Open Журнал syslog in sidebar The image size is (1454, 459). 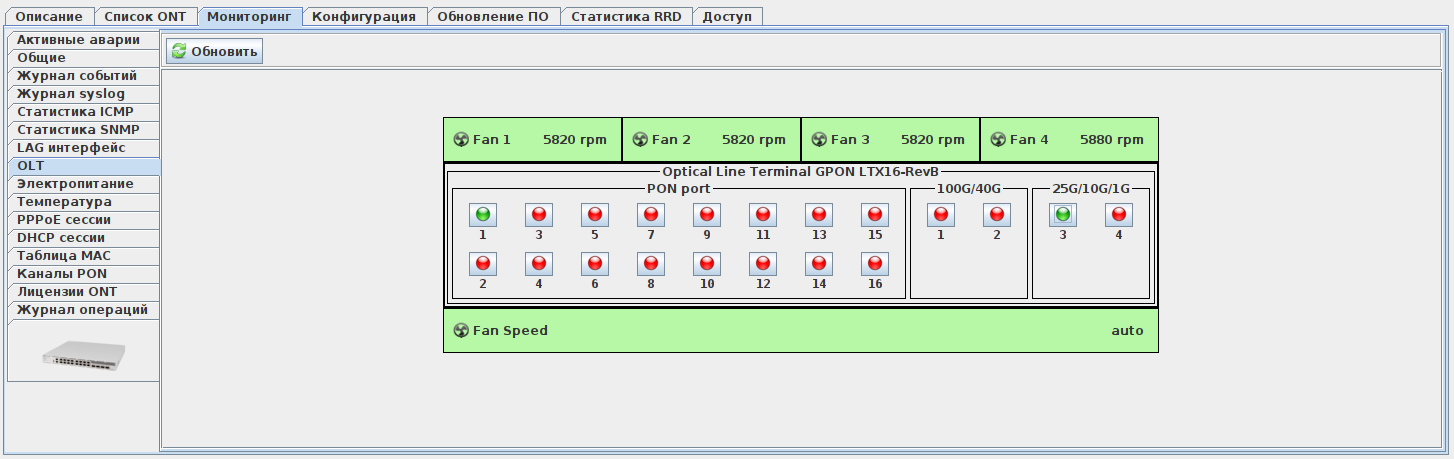click(x=83, y=94)
